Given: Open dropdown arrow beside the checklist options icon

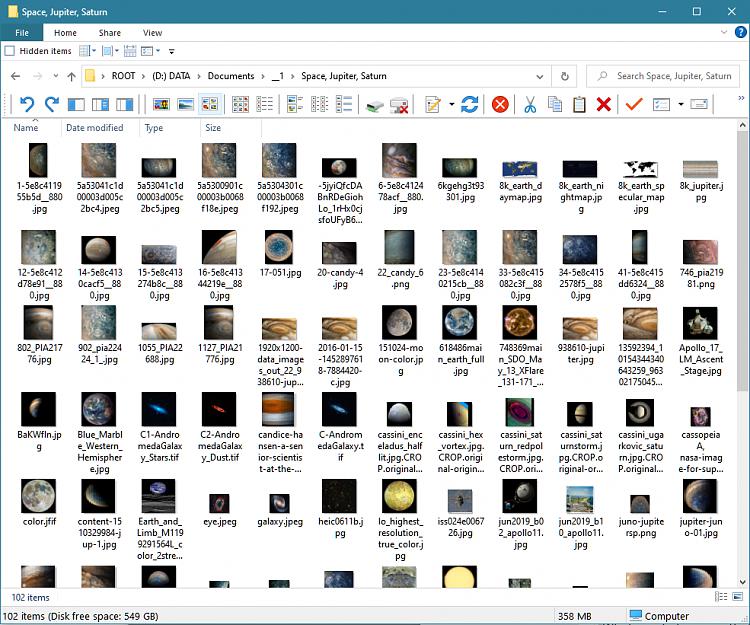Looking at the screenshot, I should point(680,104).
